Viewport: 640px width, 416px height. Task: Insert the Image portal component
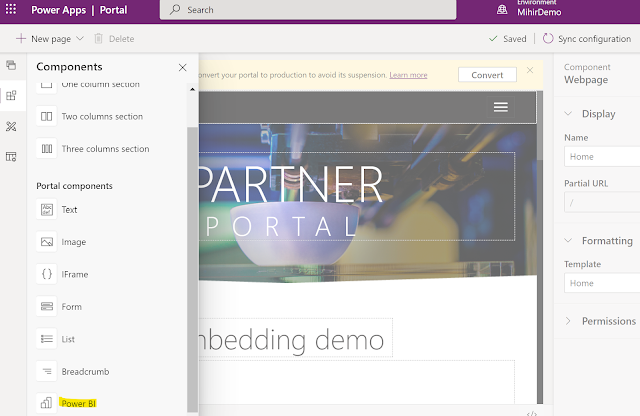(62, 242)
